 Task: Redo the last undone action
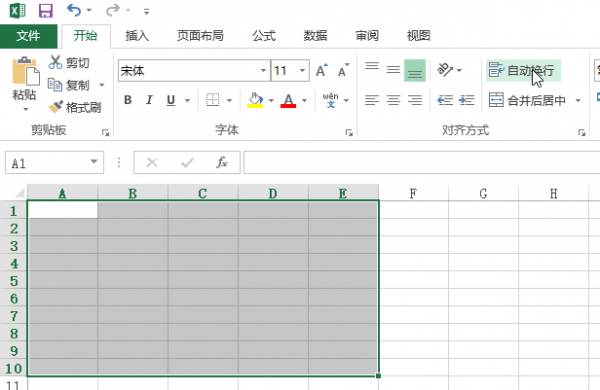click(x=113, y=10)
